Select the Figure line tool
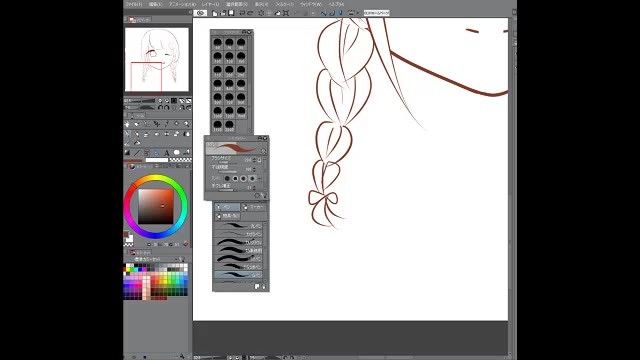This screenshot has width=640, height=360. pos(137,153)
